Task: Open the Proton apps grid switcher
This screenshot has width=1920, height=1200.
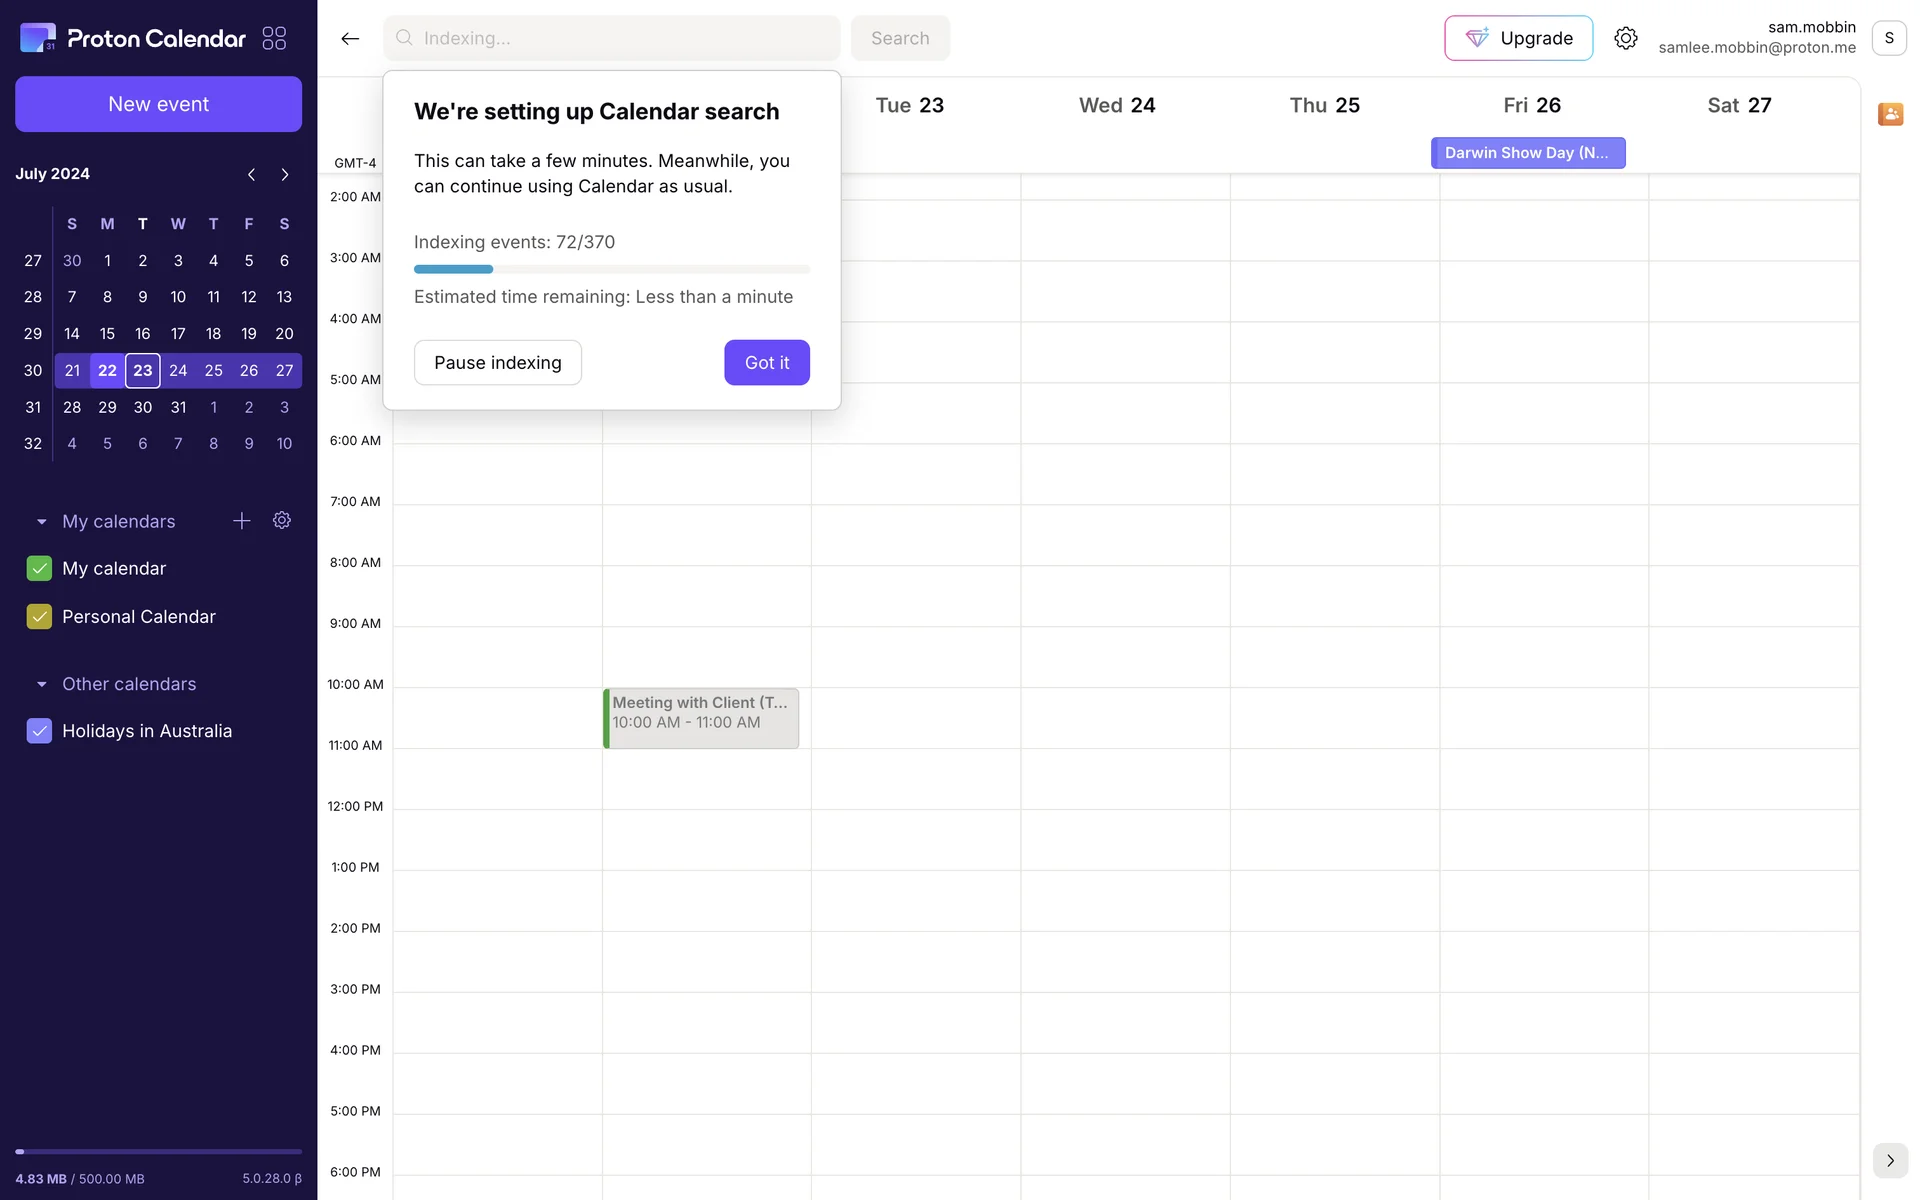Action: (274, 38)
